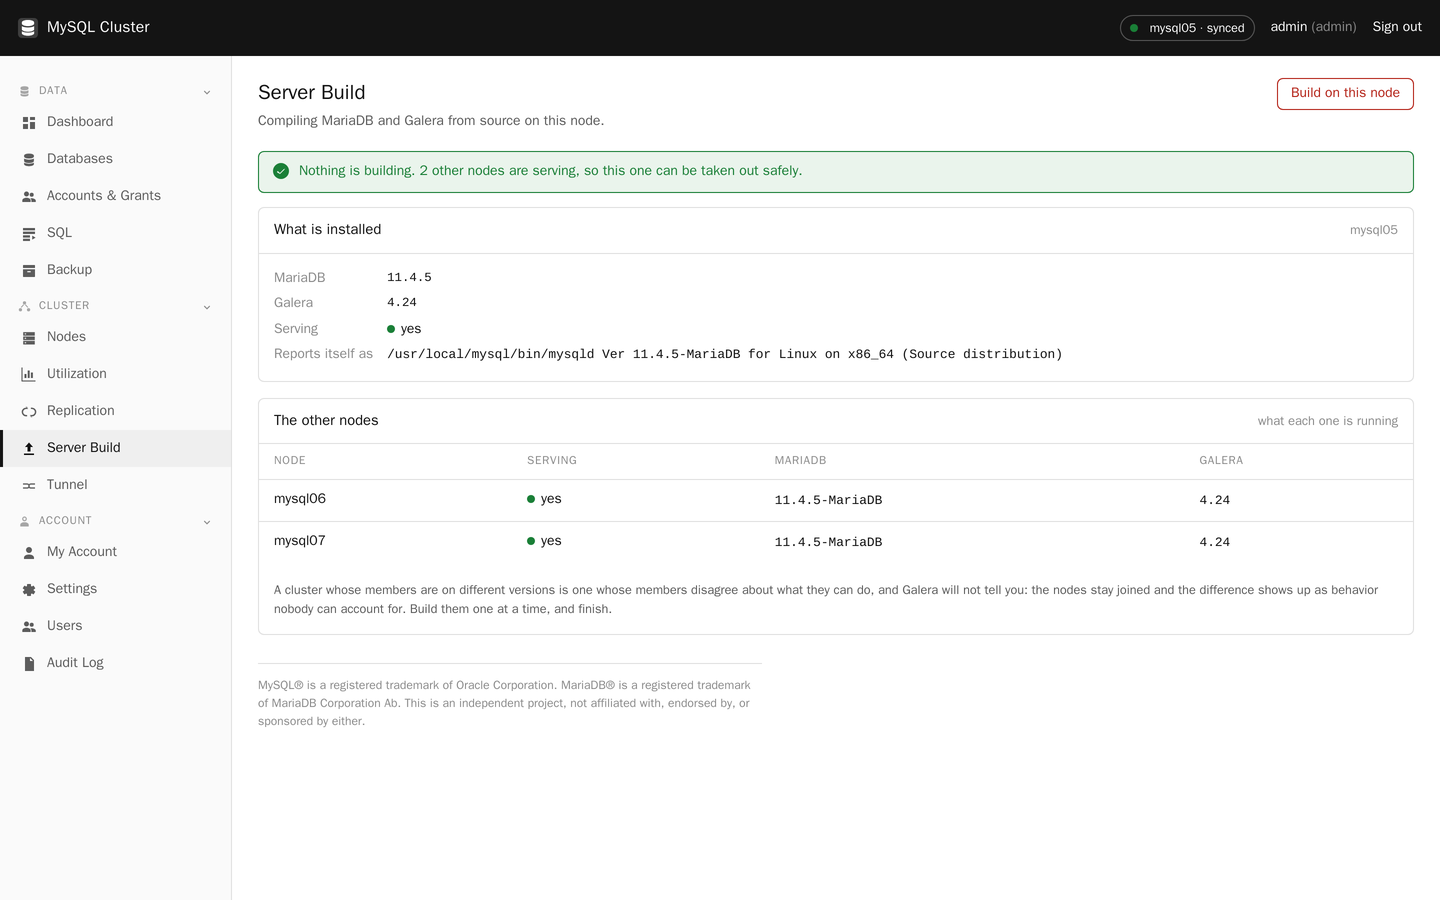Click the admin (admin) user label
1440x900 pixels.
(1313, 27)
